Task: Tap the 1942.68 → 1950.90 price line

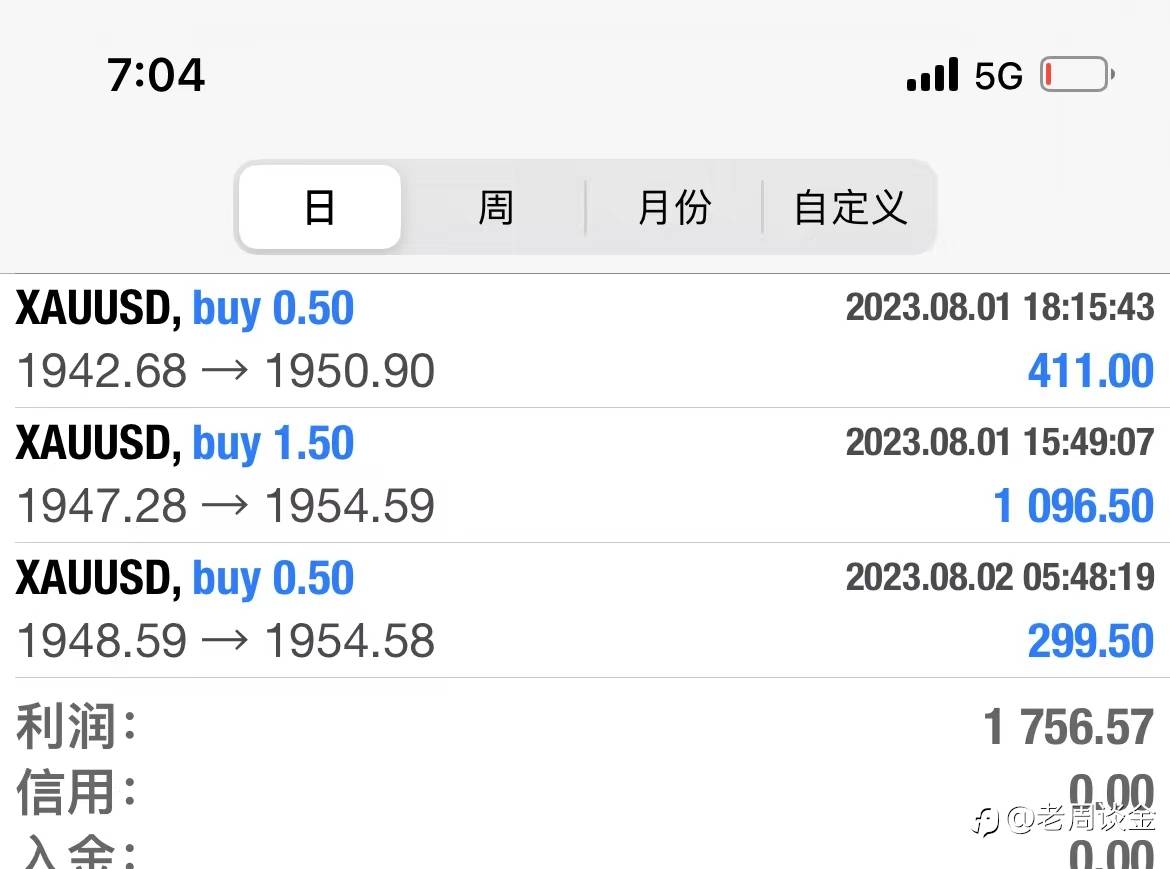Action: coord(225,371)
